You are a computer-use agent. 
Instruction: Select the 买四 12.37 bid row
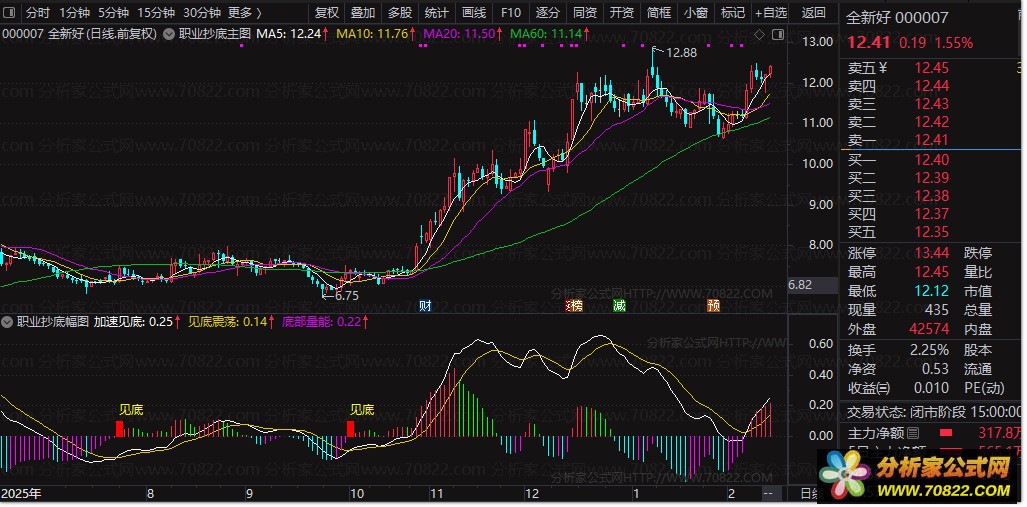click(931, 214)
